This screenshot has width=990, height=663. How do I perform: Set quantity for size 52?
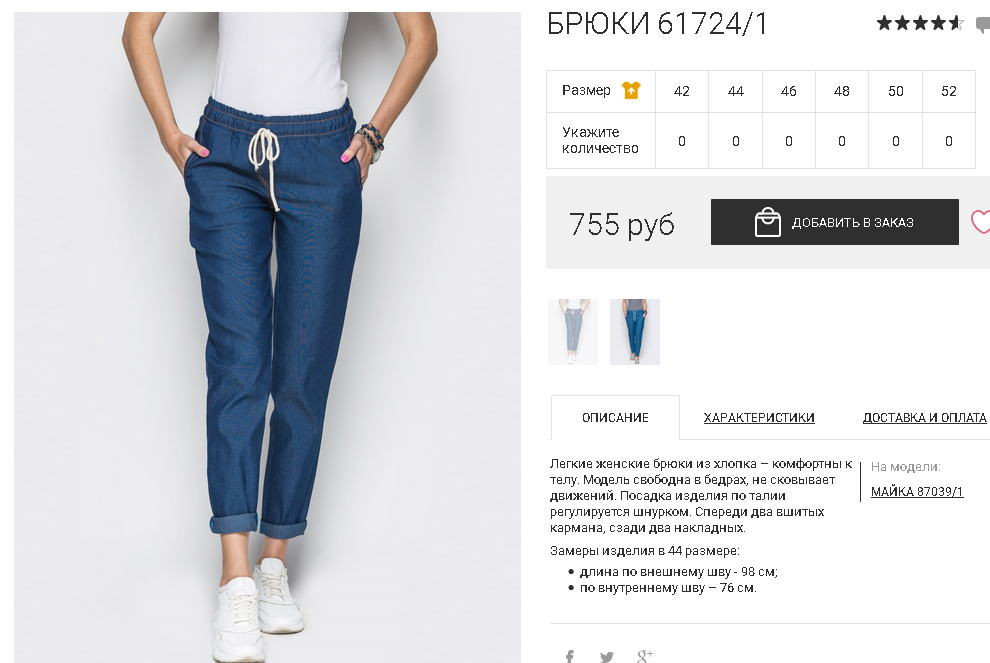pyautogui.click(x=948, y=141)
